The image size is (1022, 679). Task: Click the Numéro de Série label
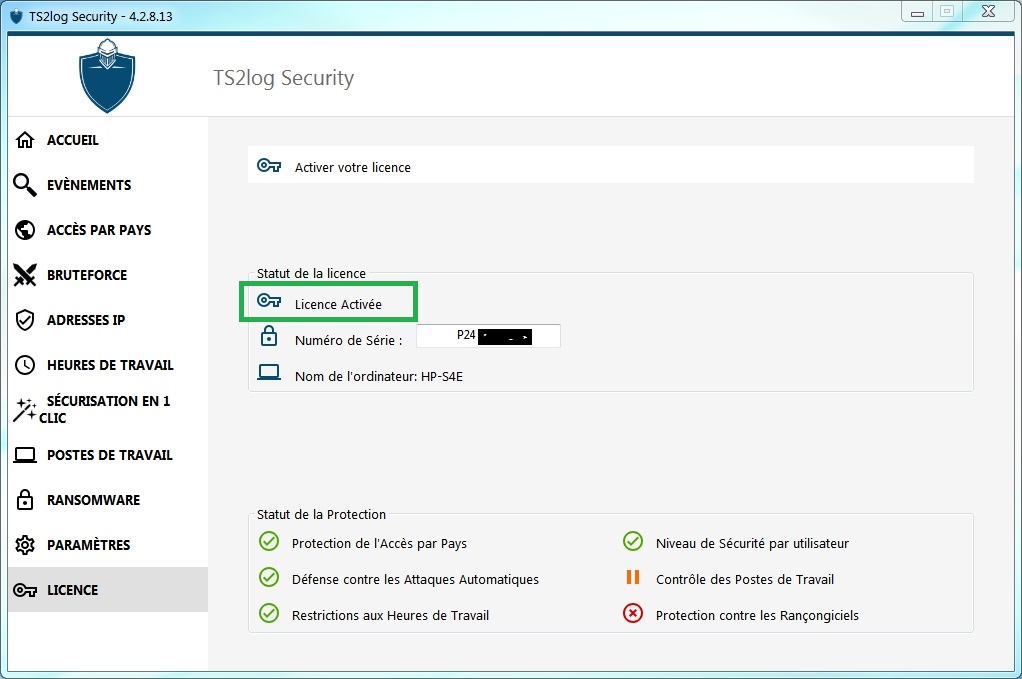click(348, 340)
